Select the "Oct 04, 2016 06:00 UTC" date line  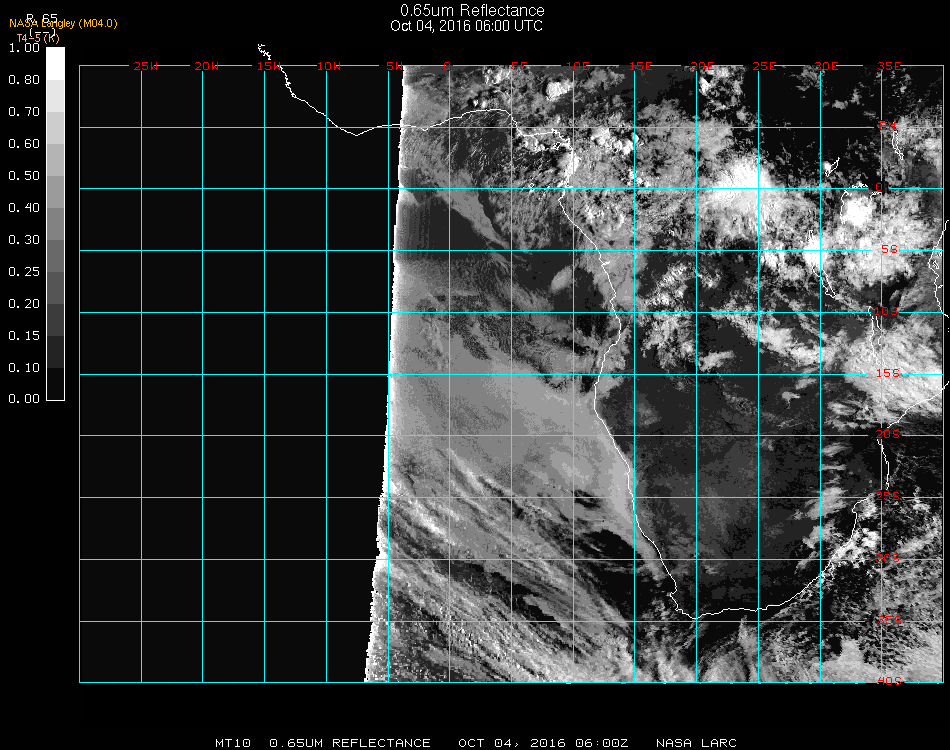[x=467, y=26]
